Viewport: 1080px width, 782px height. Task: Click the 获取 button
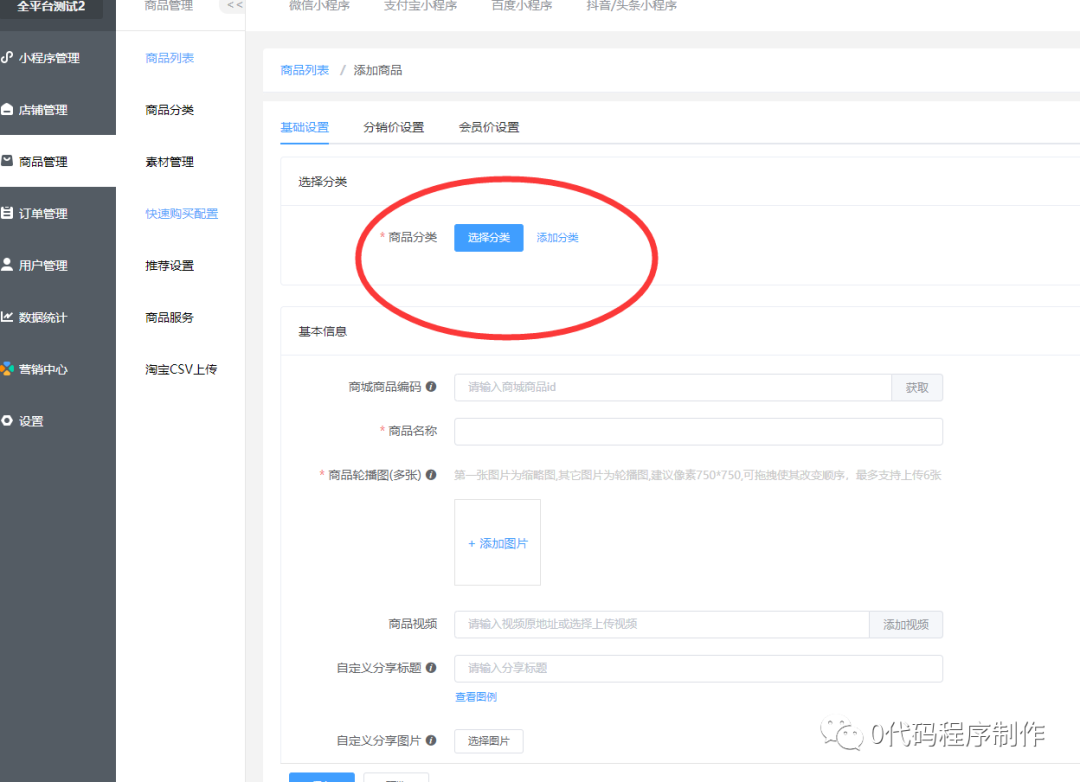[x=917, y=387]
